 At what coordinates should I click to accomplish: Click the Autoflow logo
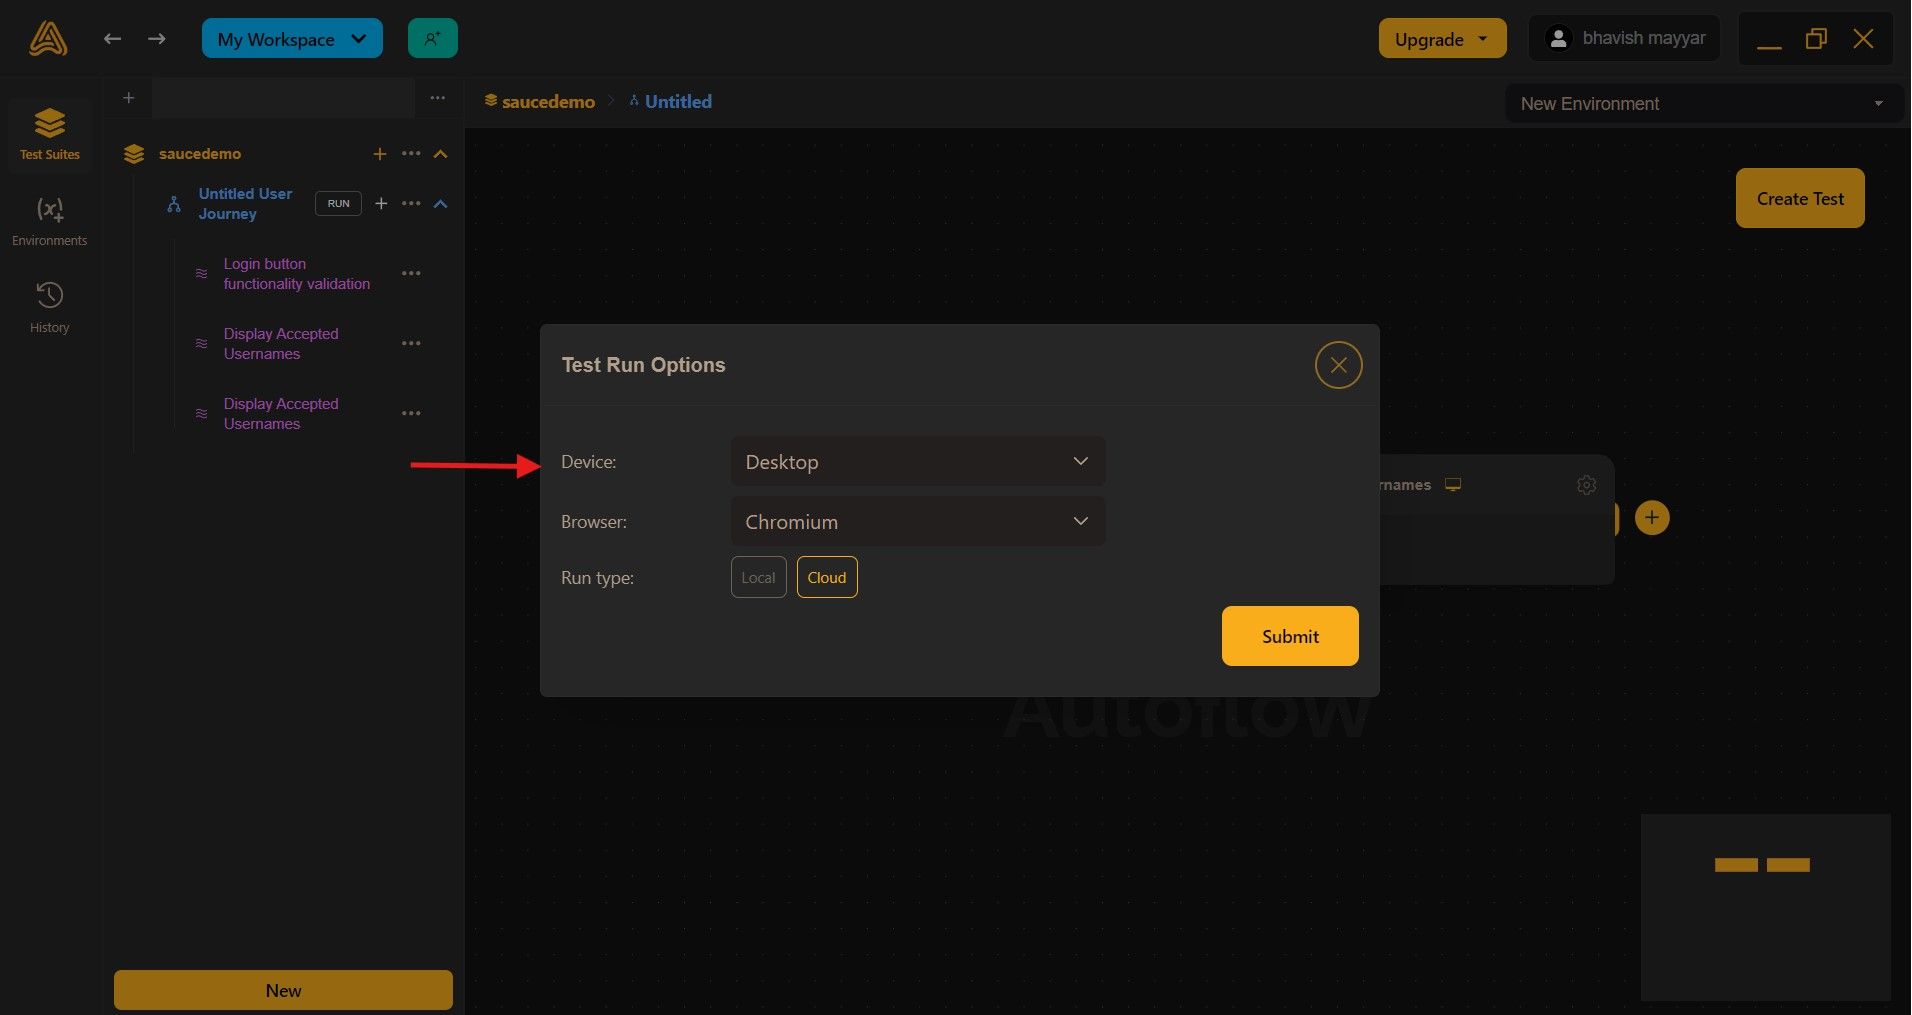tap(47, 38)
